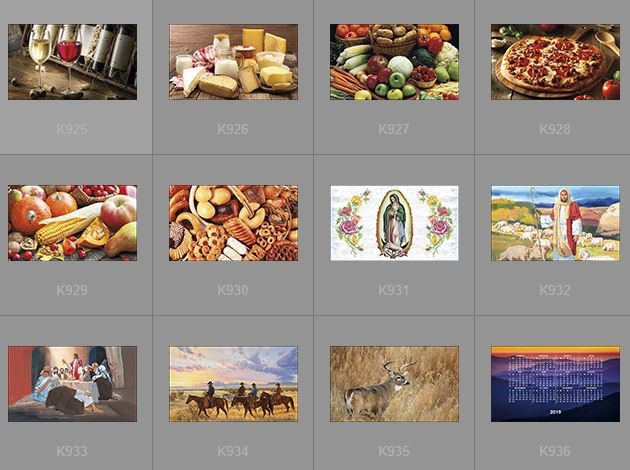Image resolution: width=630 pixels, height=470 pixels.
Task: Choose the K936 label text
Action: pyautogui.click(x=555, y=451)
